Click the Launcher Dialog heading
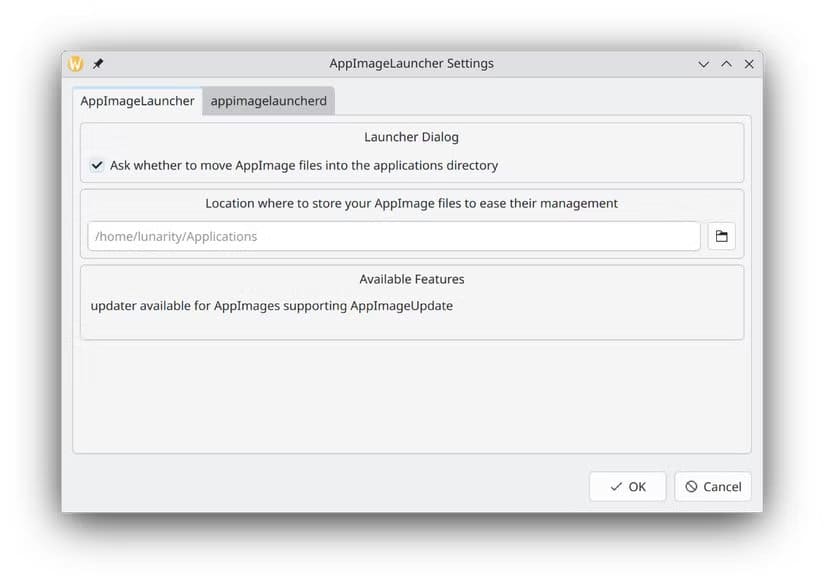 [411, 137]
